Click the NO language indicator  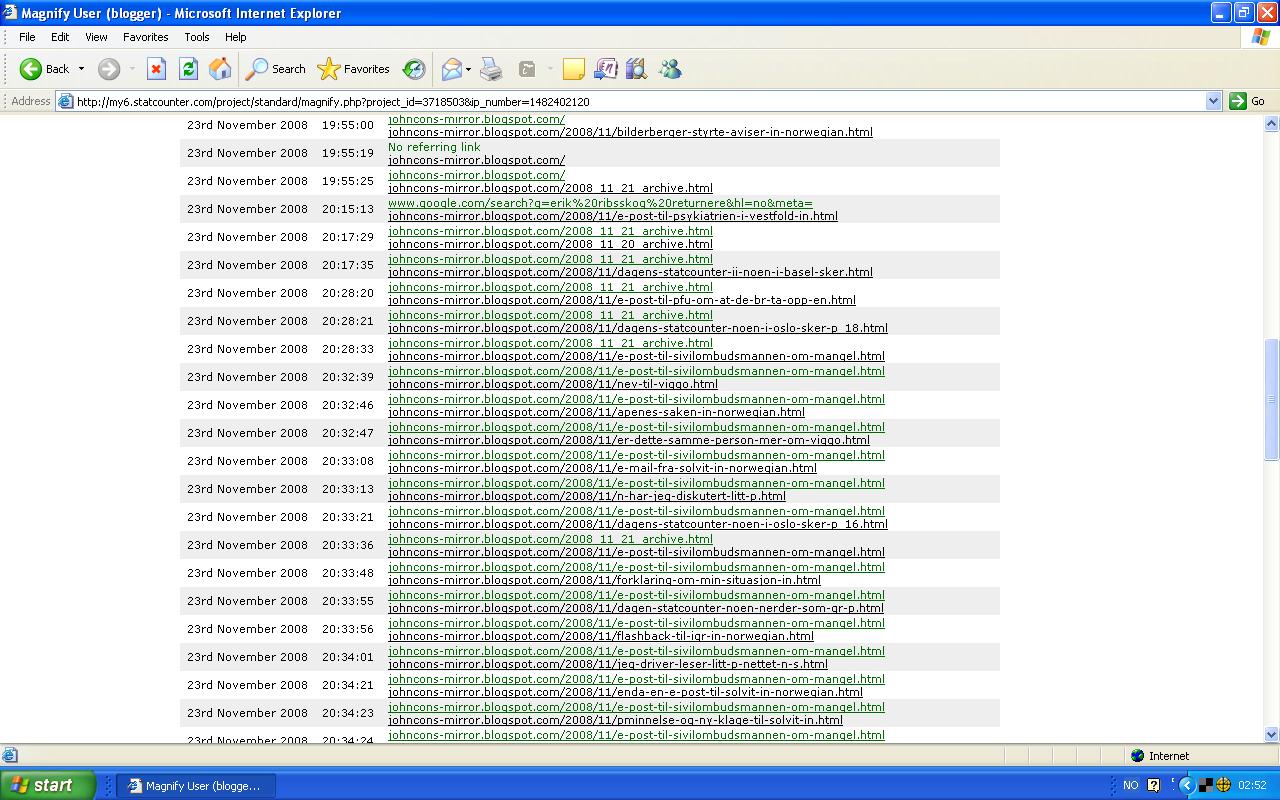(1130, 785)
